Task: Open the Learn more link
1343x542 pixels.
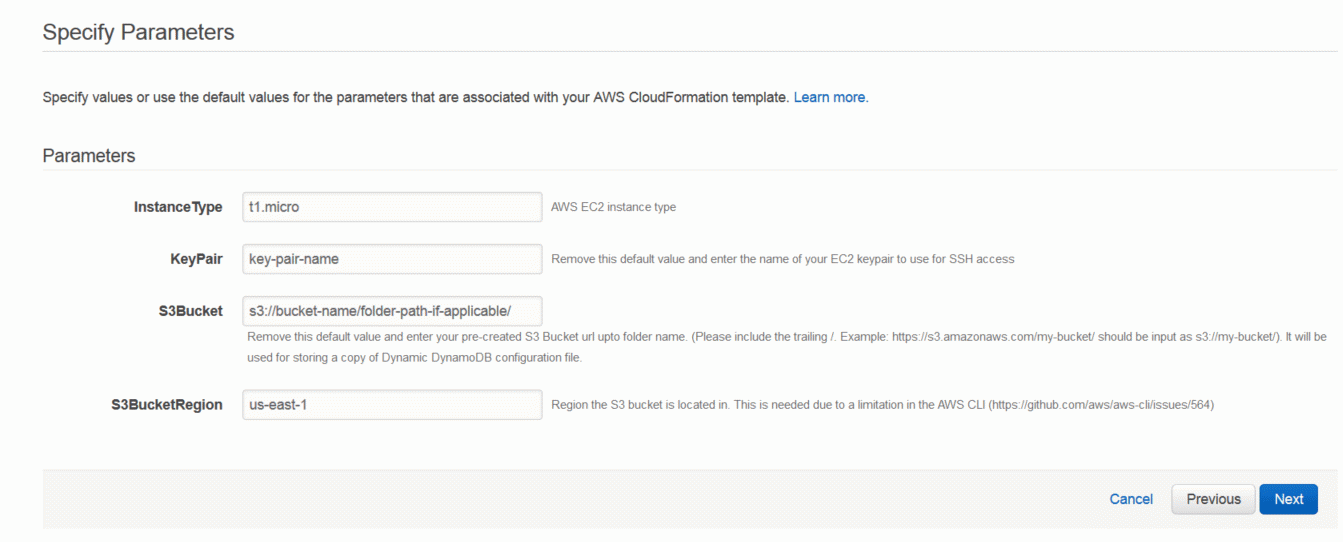Action: (x=829, y=98)
